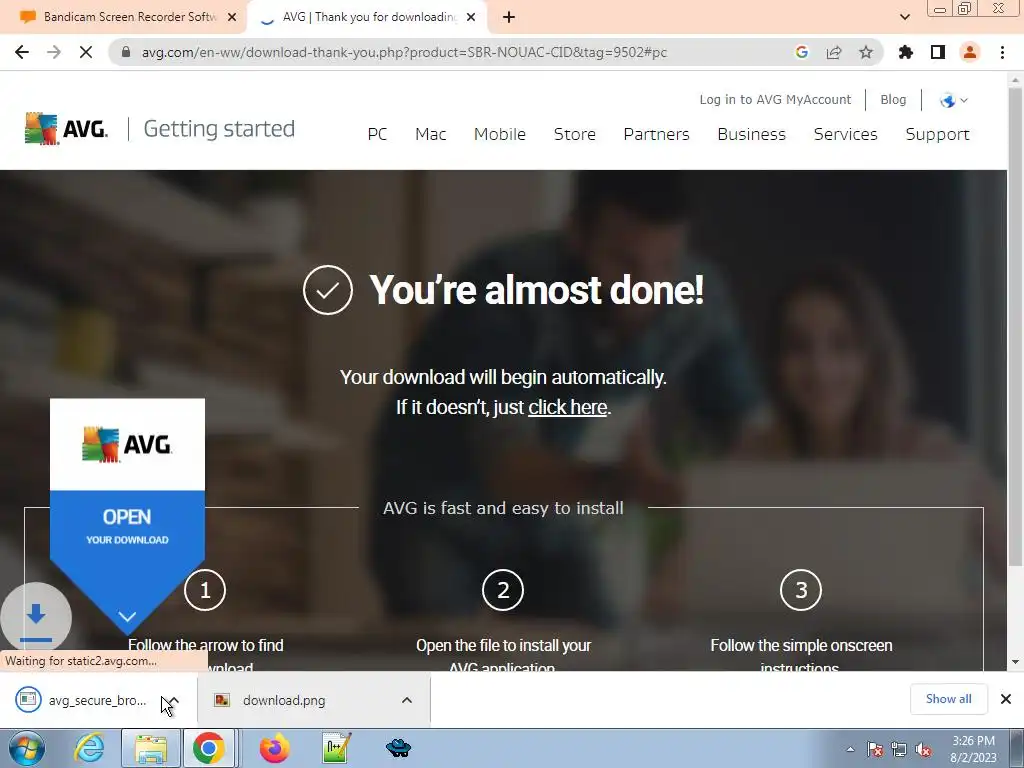Open the Chrome profile avatar
1024x768 pixels.
pos(970,52)
